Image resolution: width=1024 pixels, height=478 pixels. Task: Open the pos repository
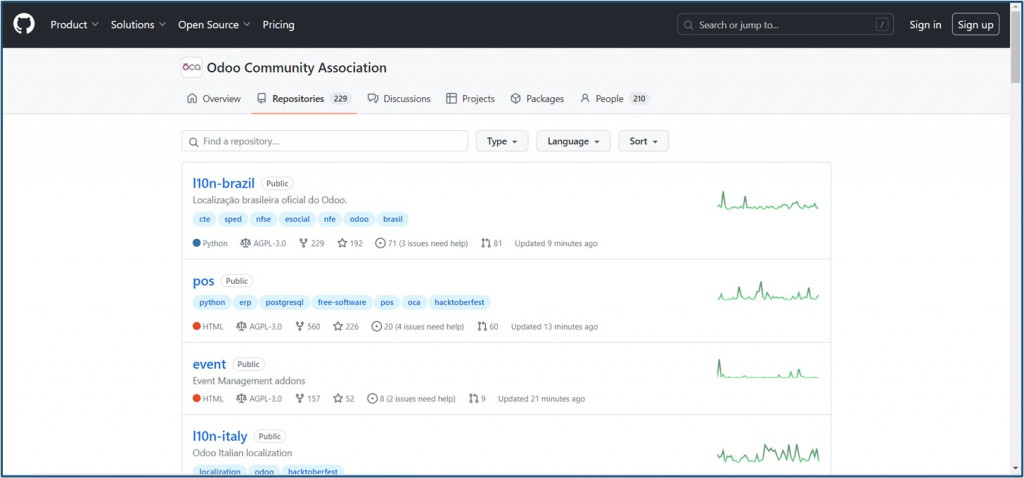click(203, 281)
